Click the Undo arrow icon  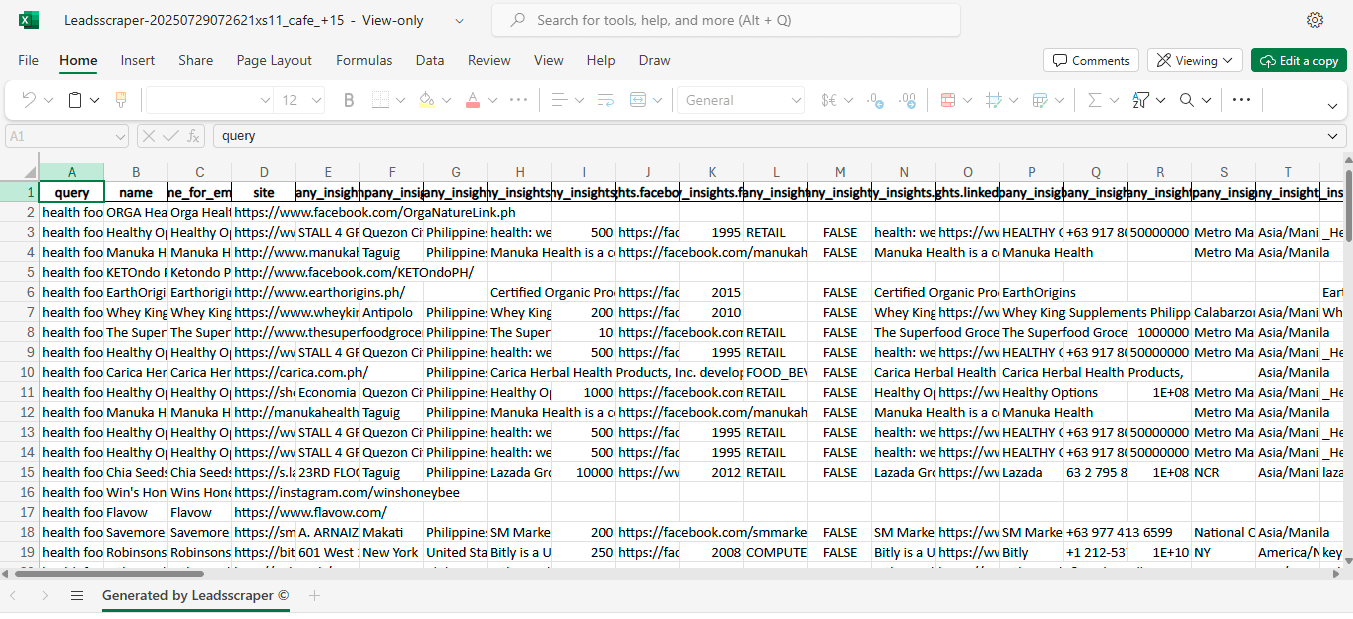point(29,100)
